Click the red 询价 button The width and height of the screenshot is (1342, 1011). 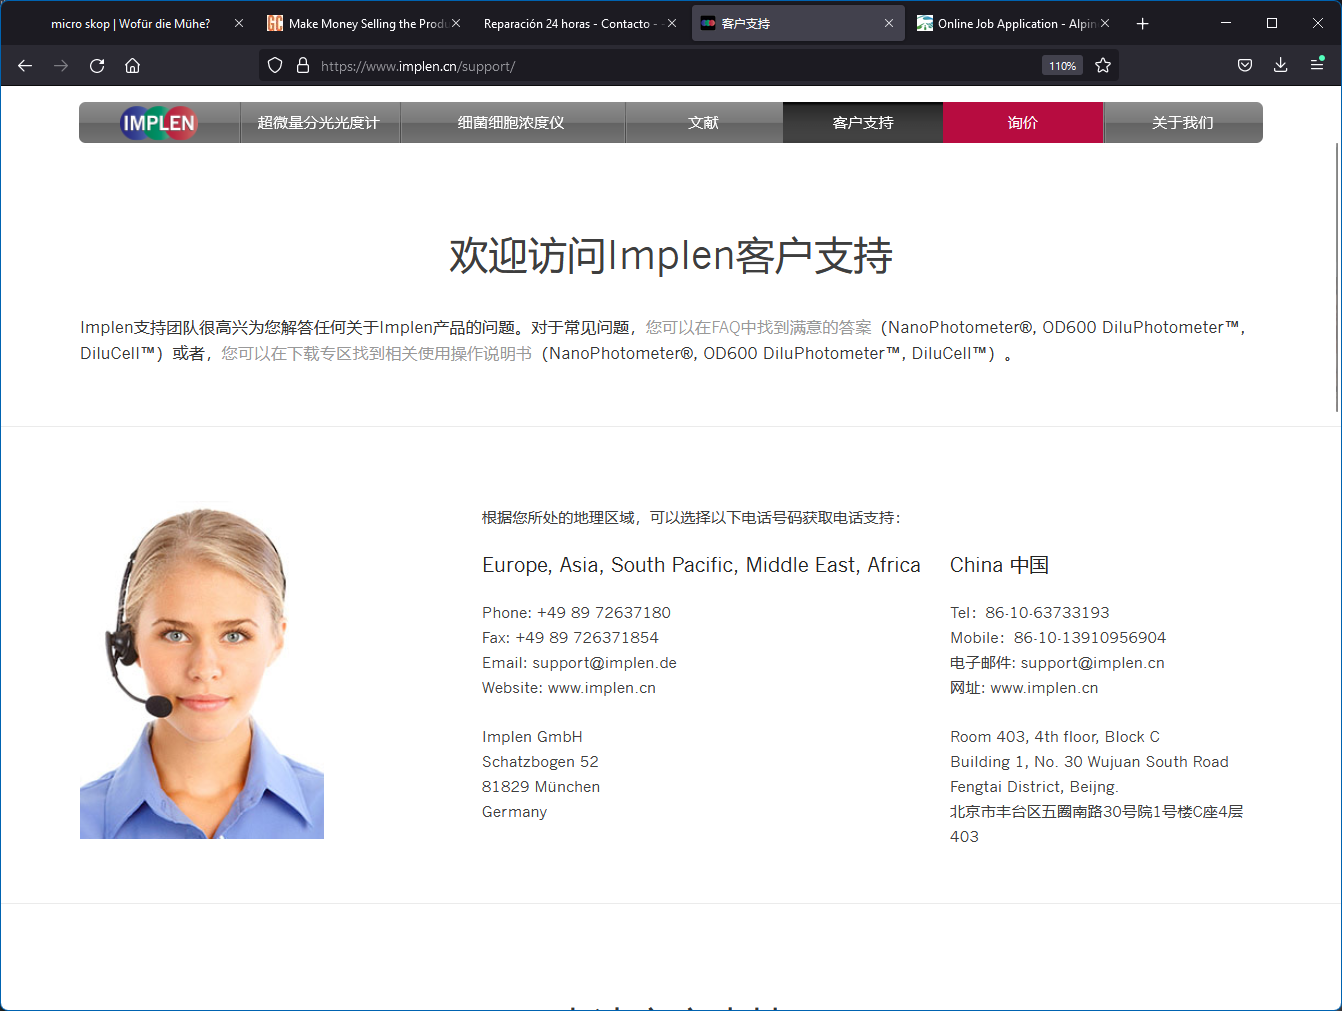pos(1023,123)
